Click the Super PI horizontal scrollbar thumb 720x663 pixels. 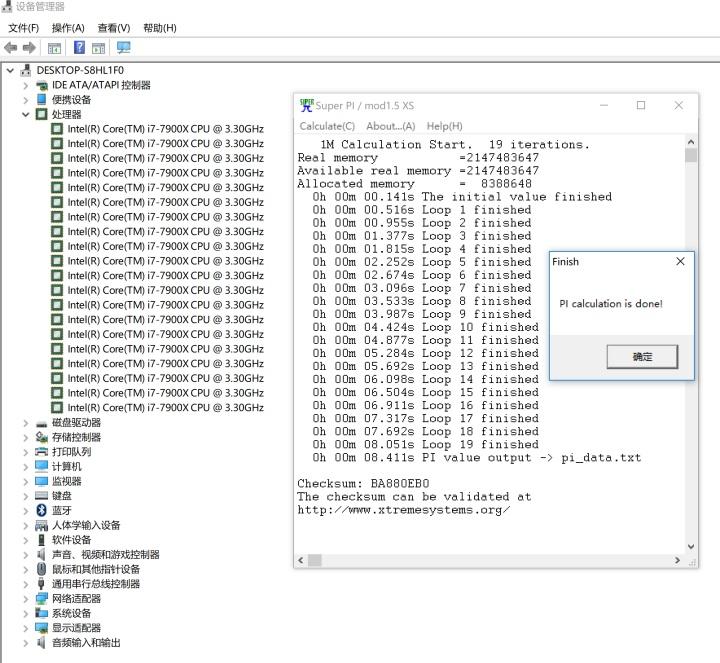coord(315,560)
